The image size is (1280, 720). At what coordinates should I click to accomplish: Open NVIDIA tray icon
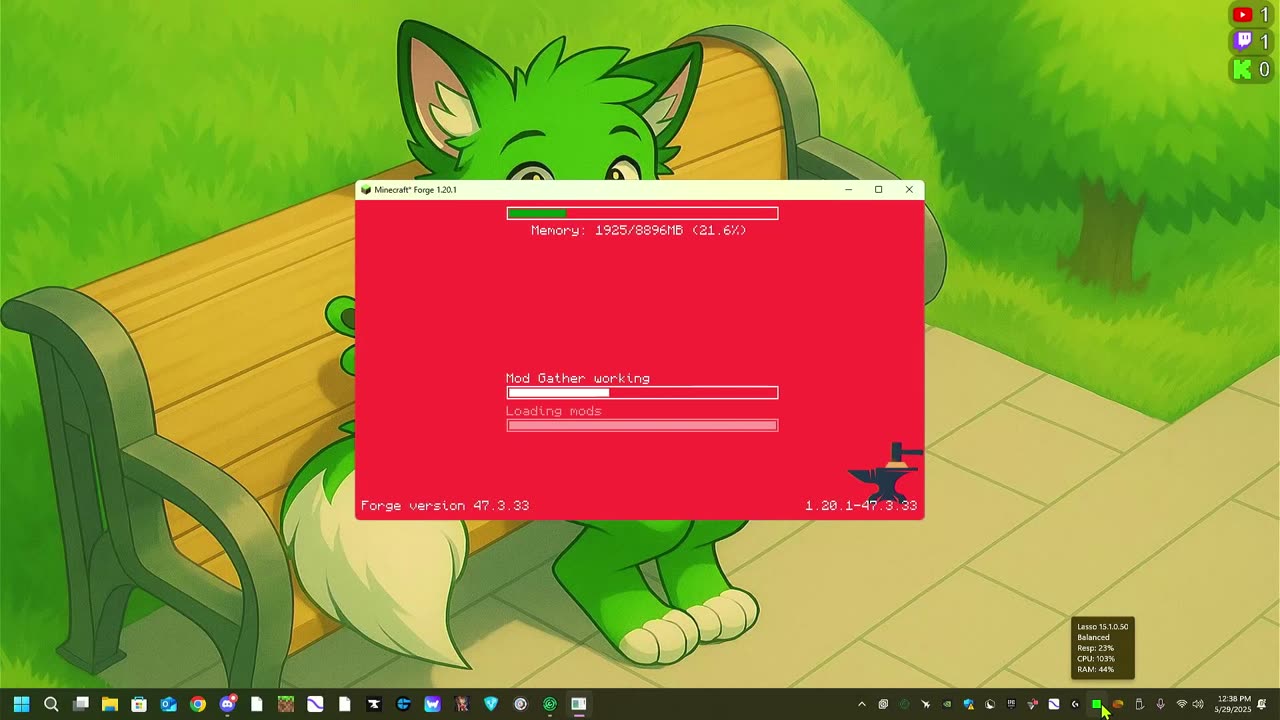(x=947, y=704)
